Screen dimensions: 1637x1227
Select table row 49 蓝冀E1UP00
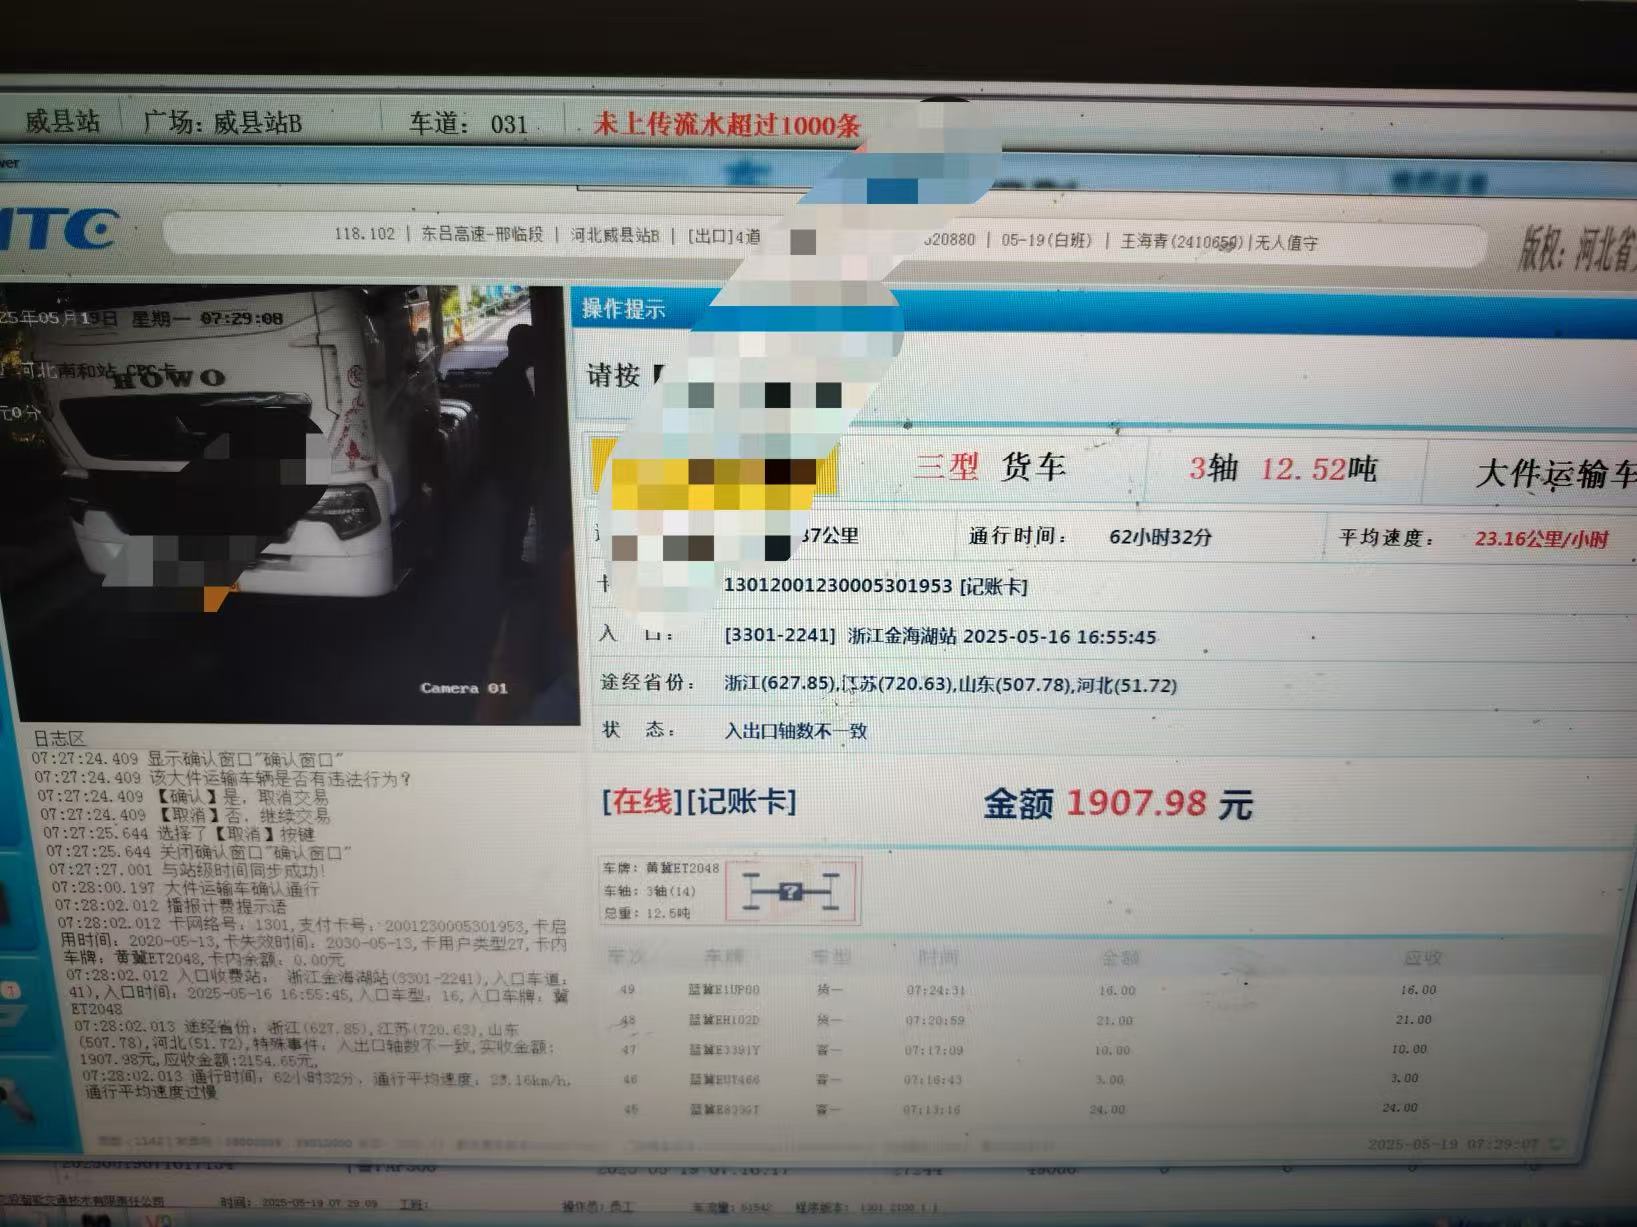1100,990
